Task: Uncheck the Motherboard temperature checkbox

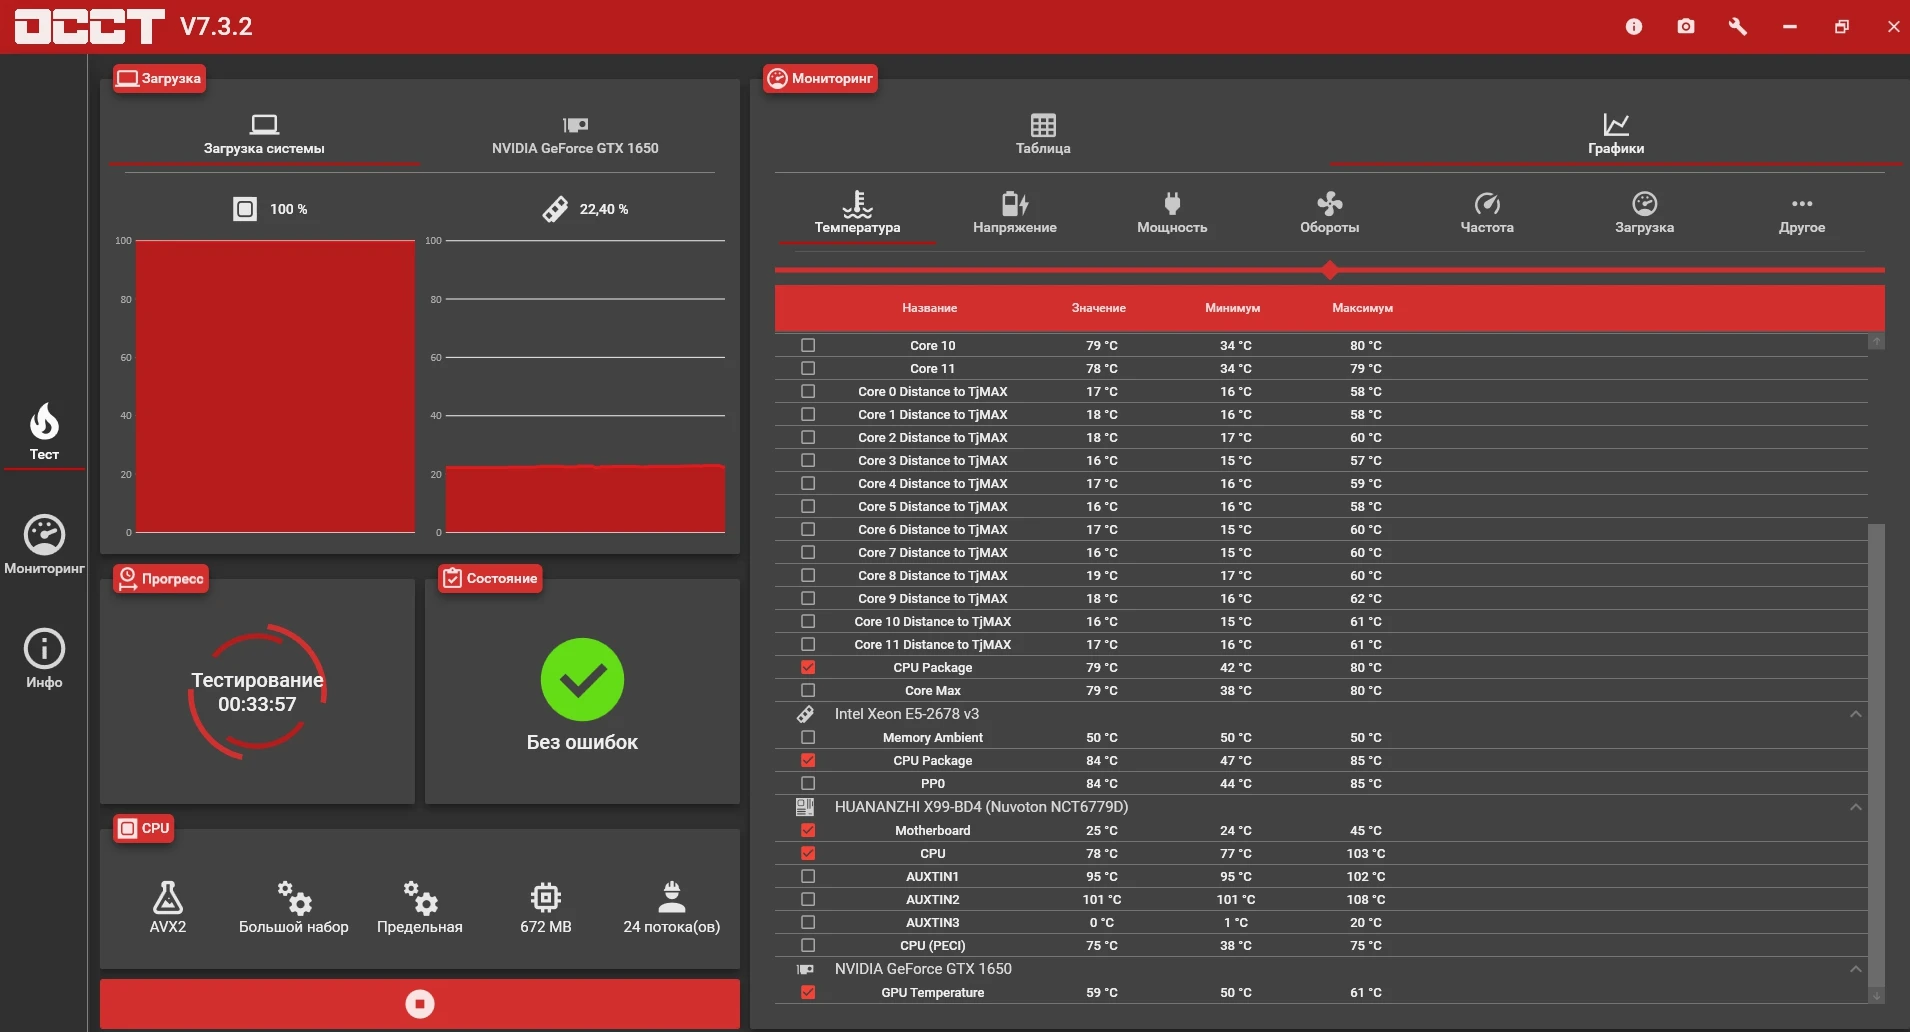Action: (808, 830)
